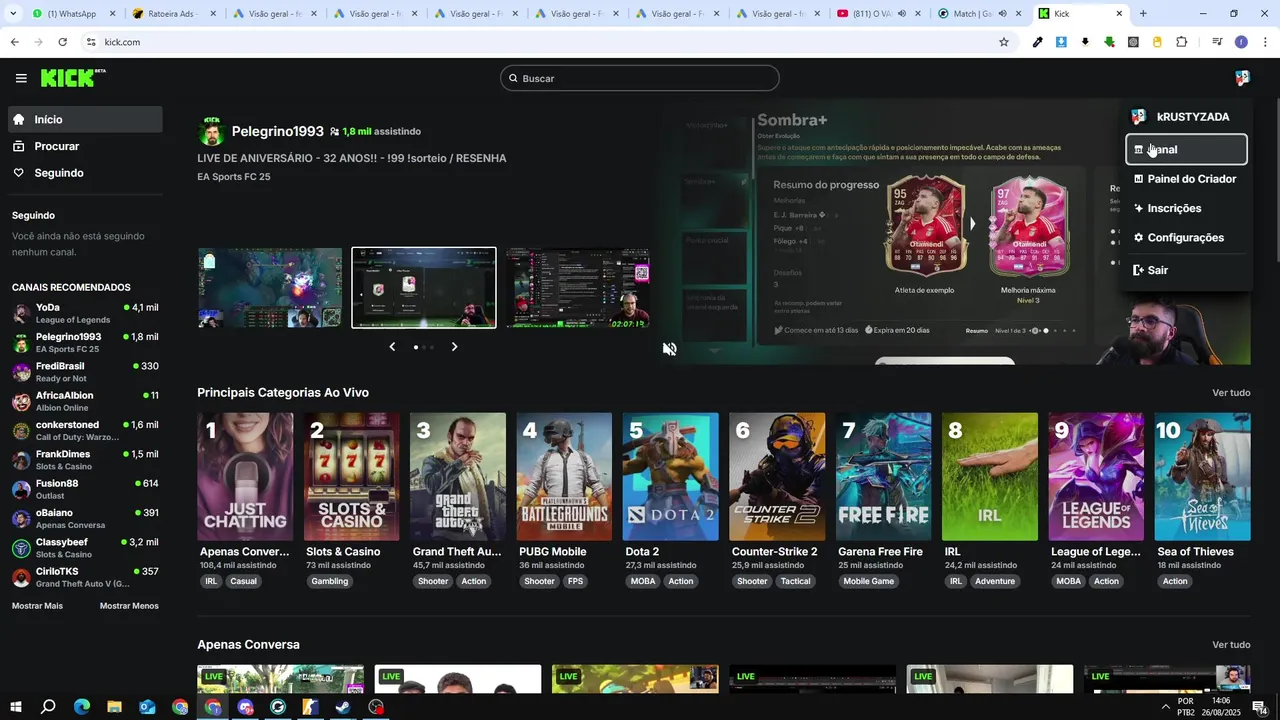
Task: Open Canal from user menu
Action: pos(1186,149)
